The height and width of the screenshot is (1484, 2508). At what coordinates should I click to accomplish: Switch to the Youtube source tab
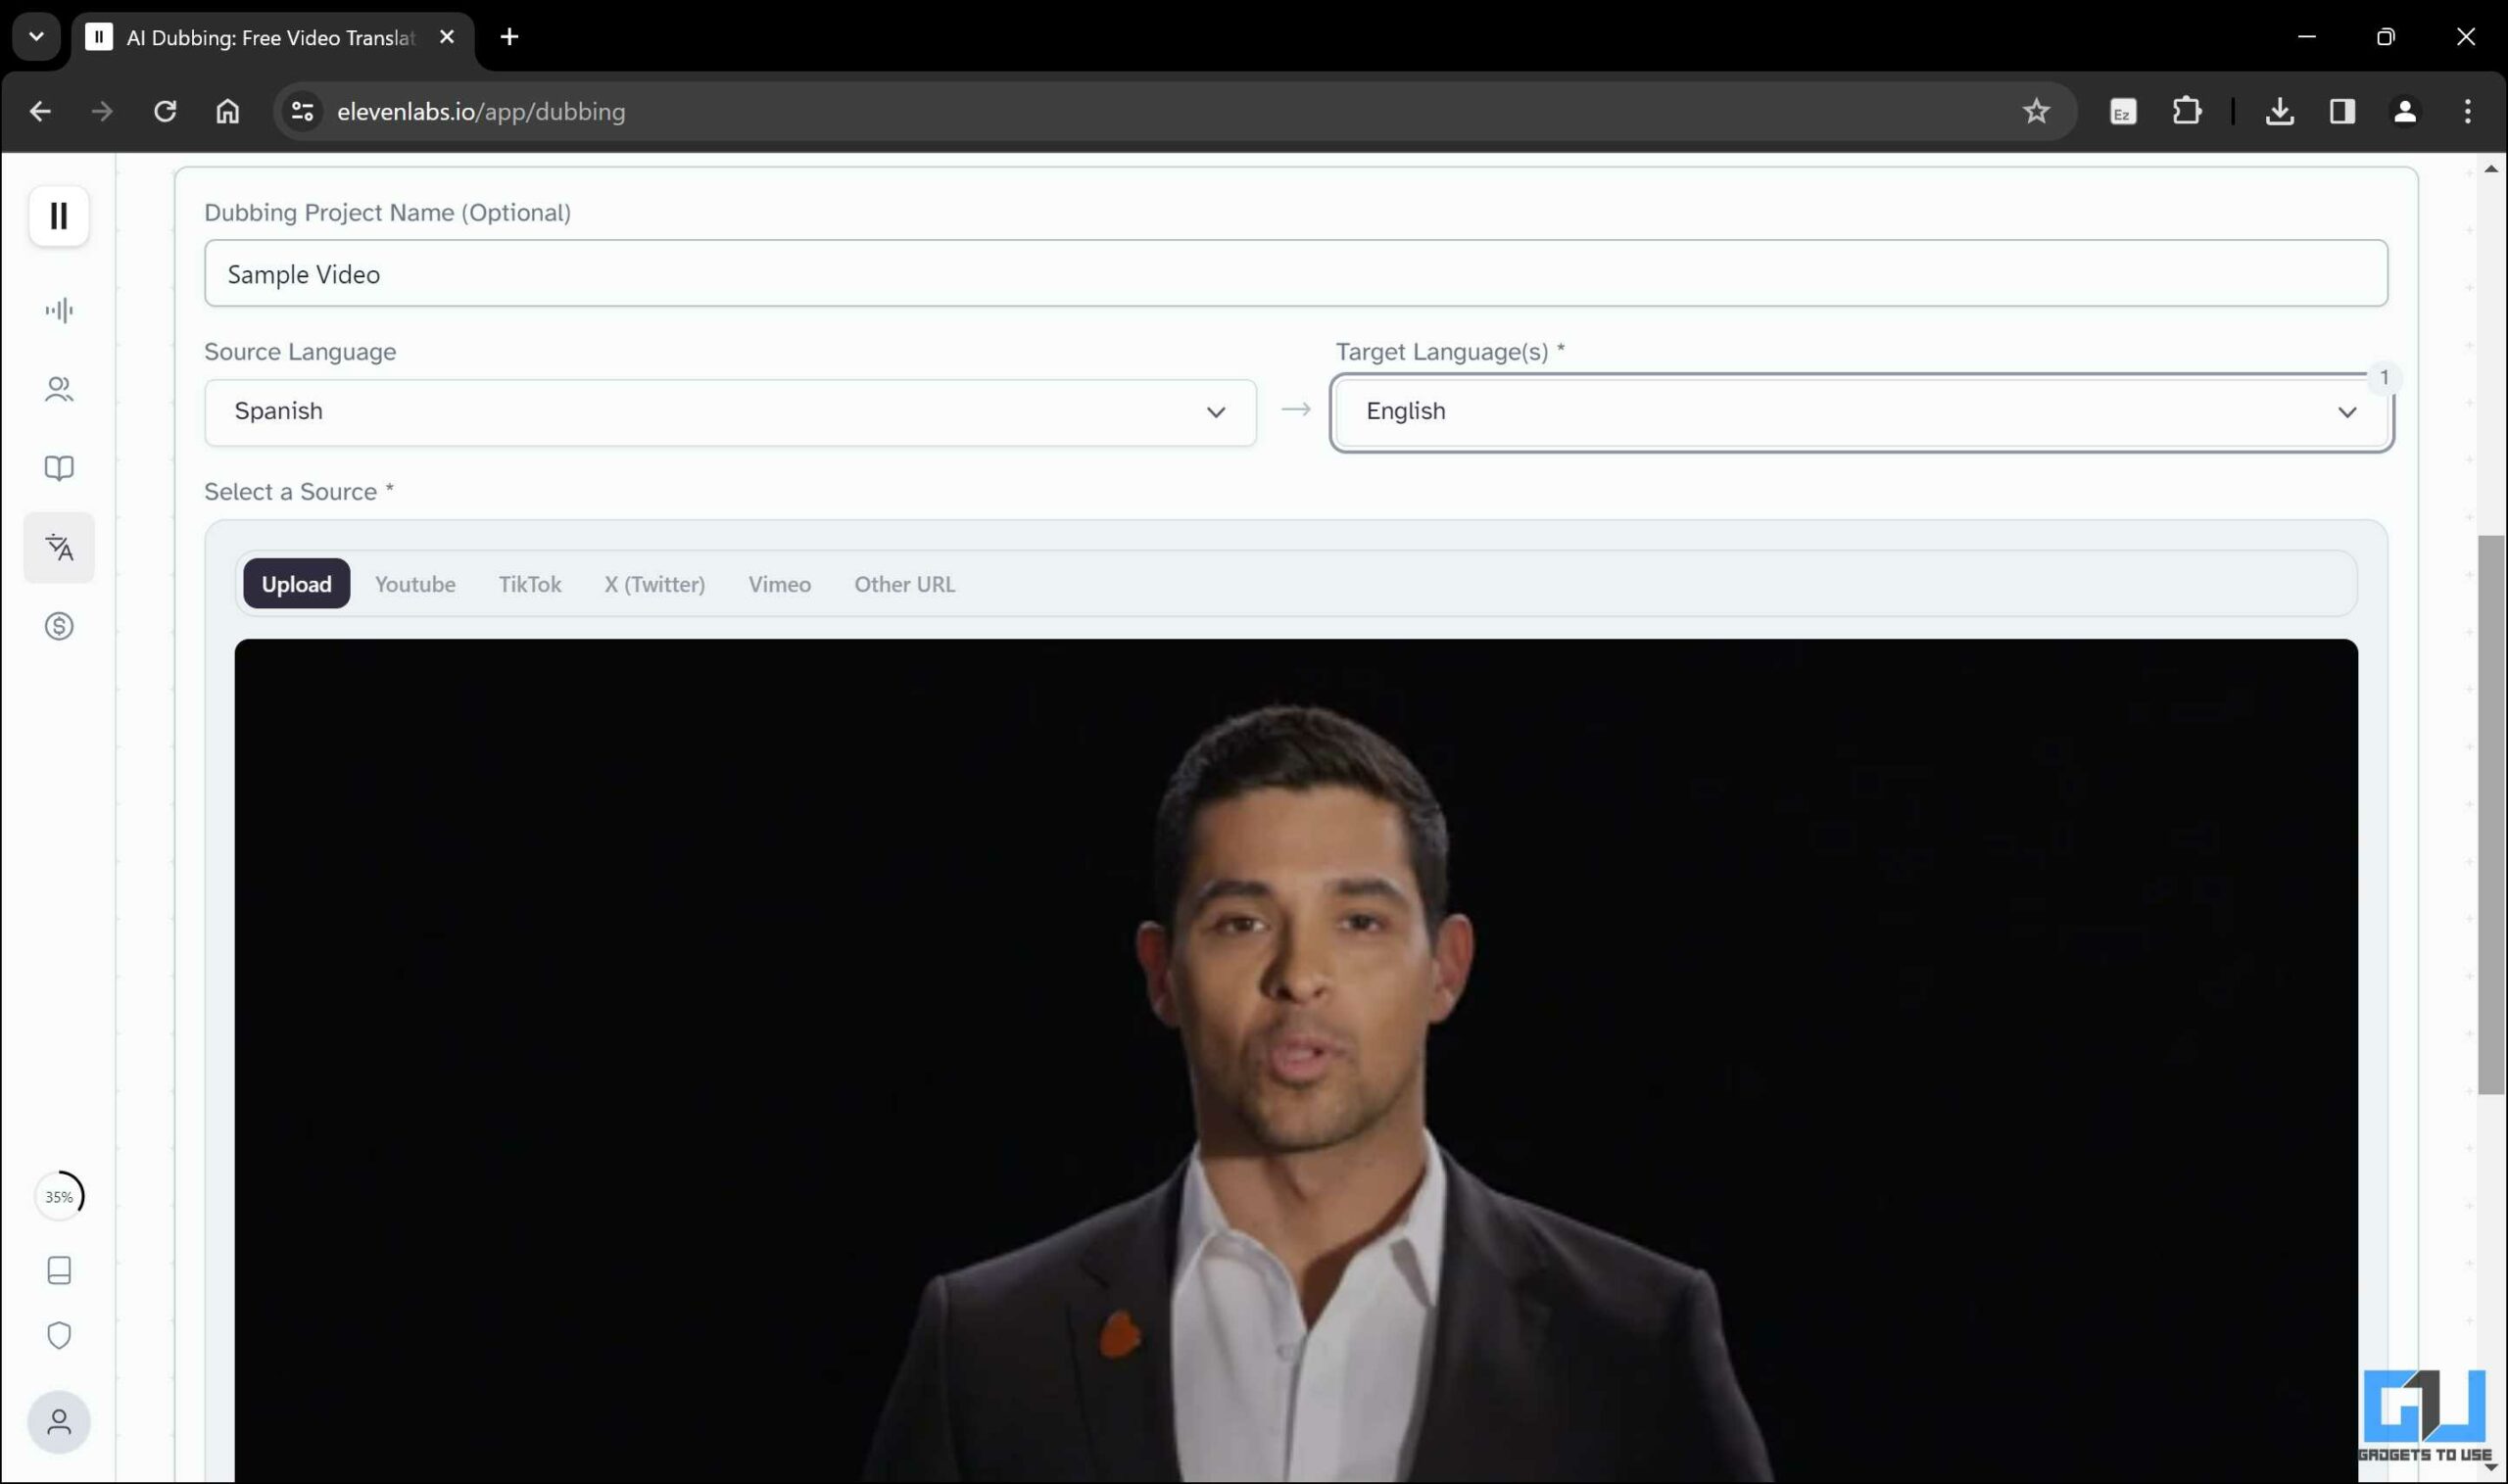click(x=415, y=584)
